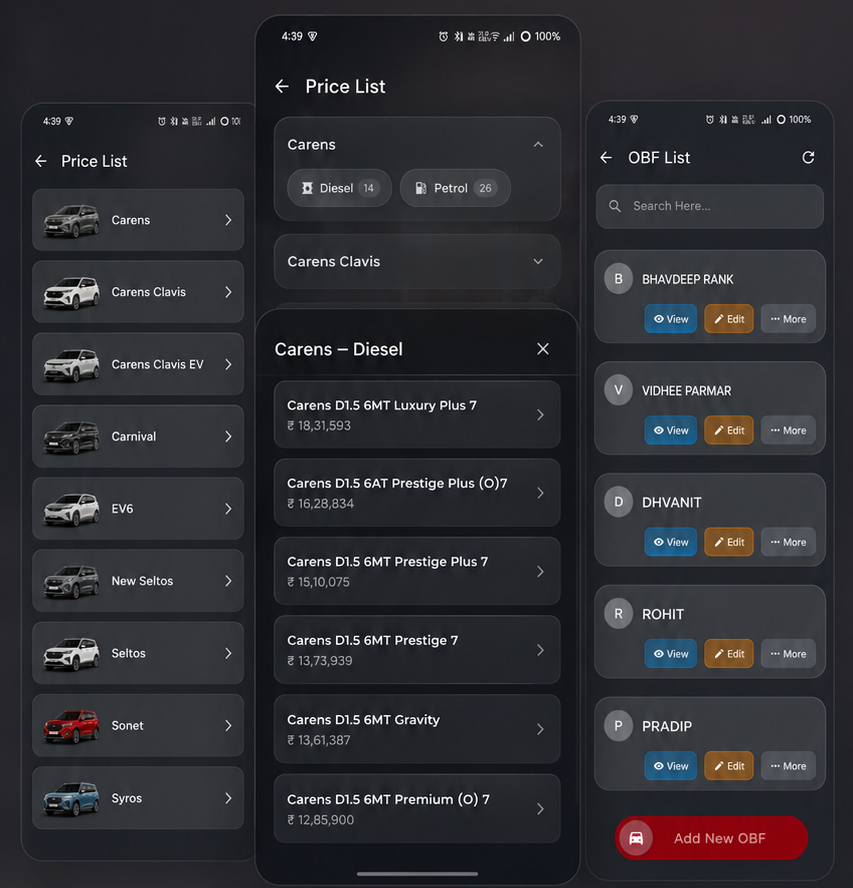Select the Diesel 14 filter chip
This screenshot has width=853, height=888.
click(339, 188)
